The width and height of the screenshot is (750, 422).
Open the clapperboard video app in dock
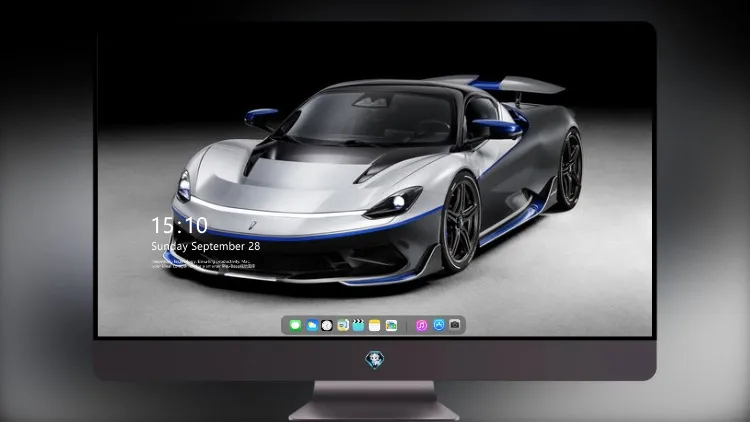point(358,325)
